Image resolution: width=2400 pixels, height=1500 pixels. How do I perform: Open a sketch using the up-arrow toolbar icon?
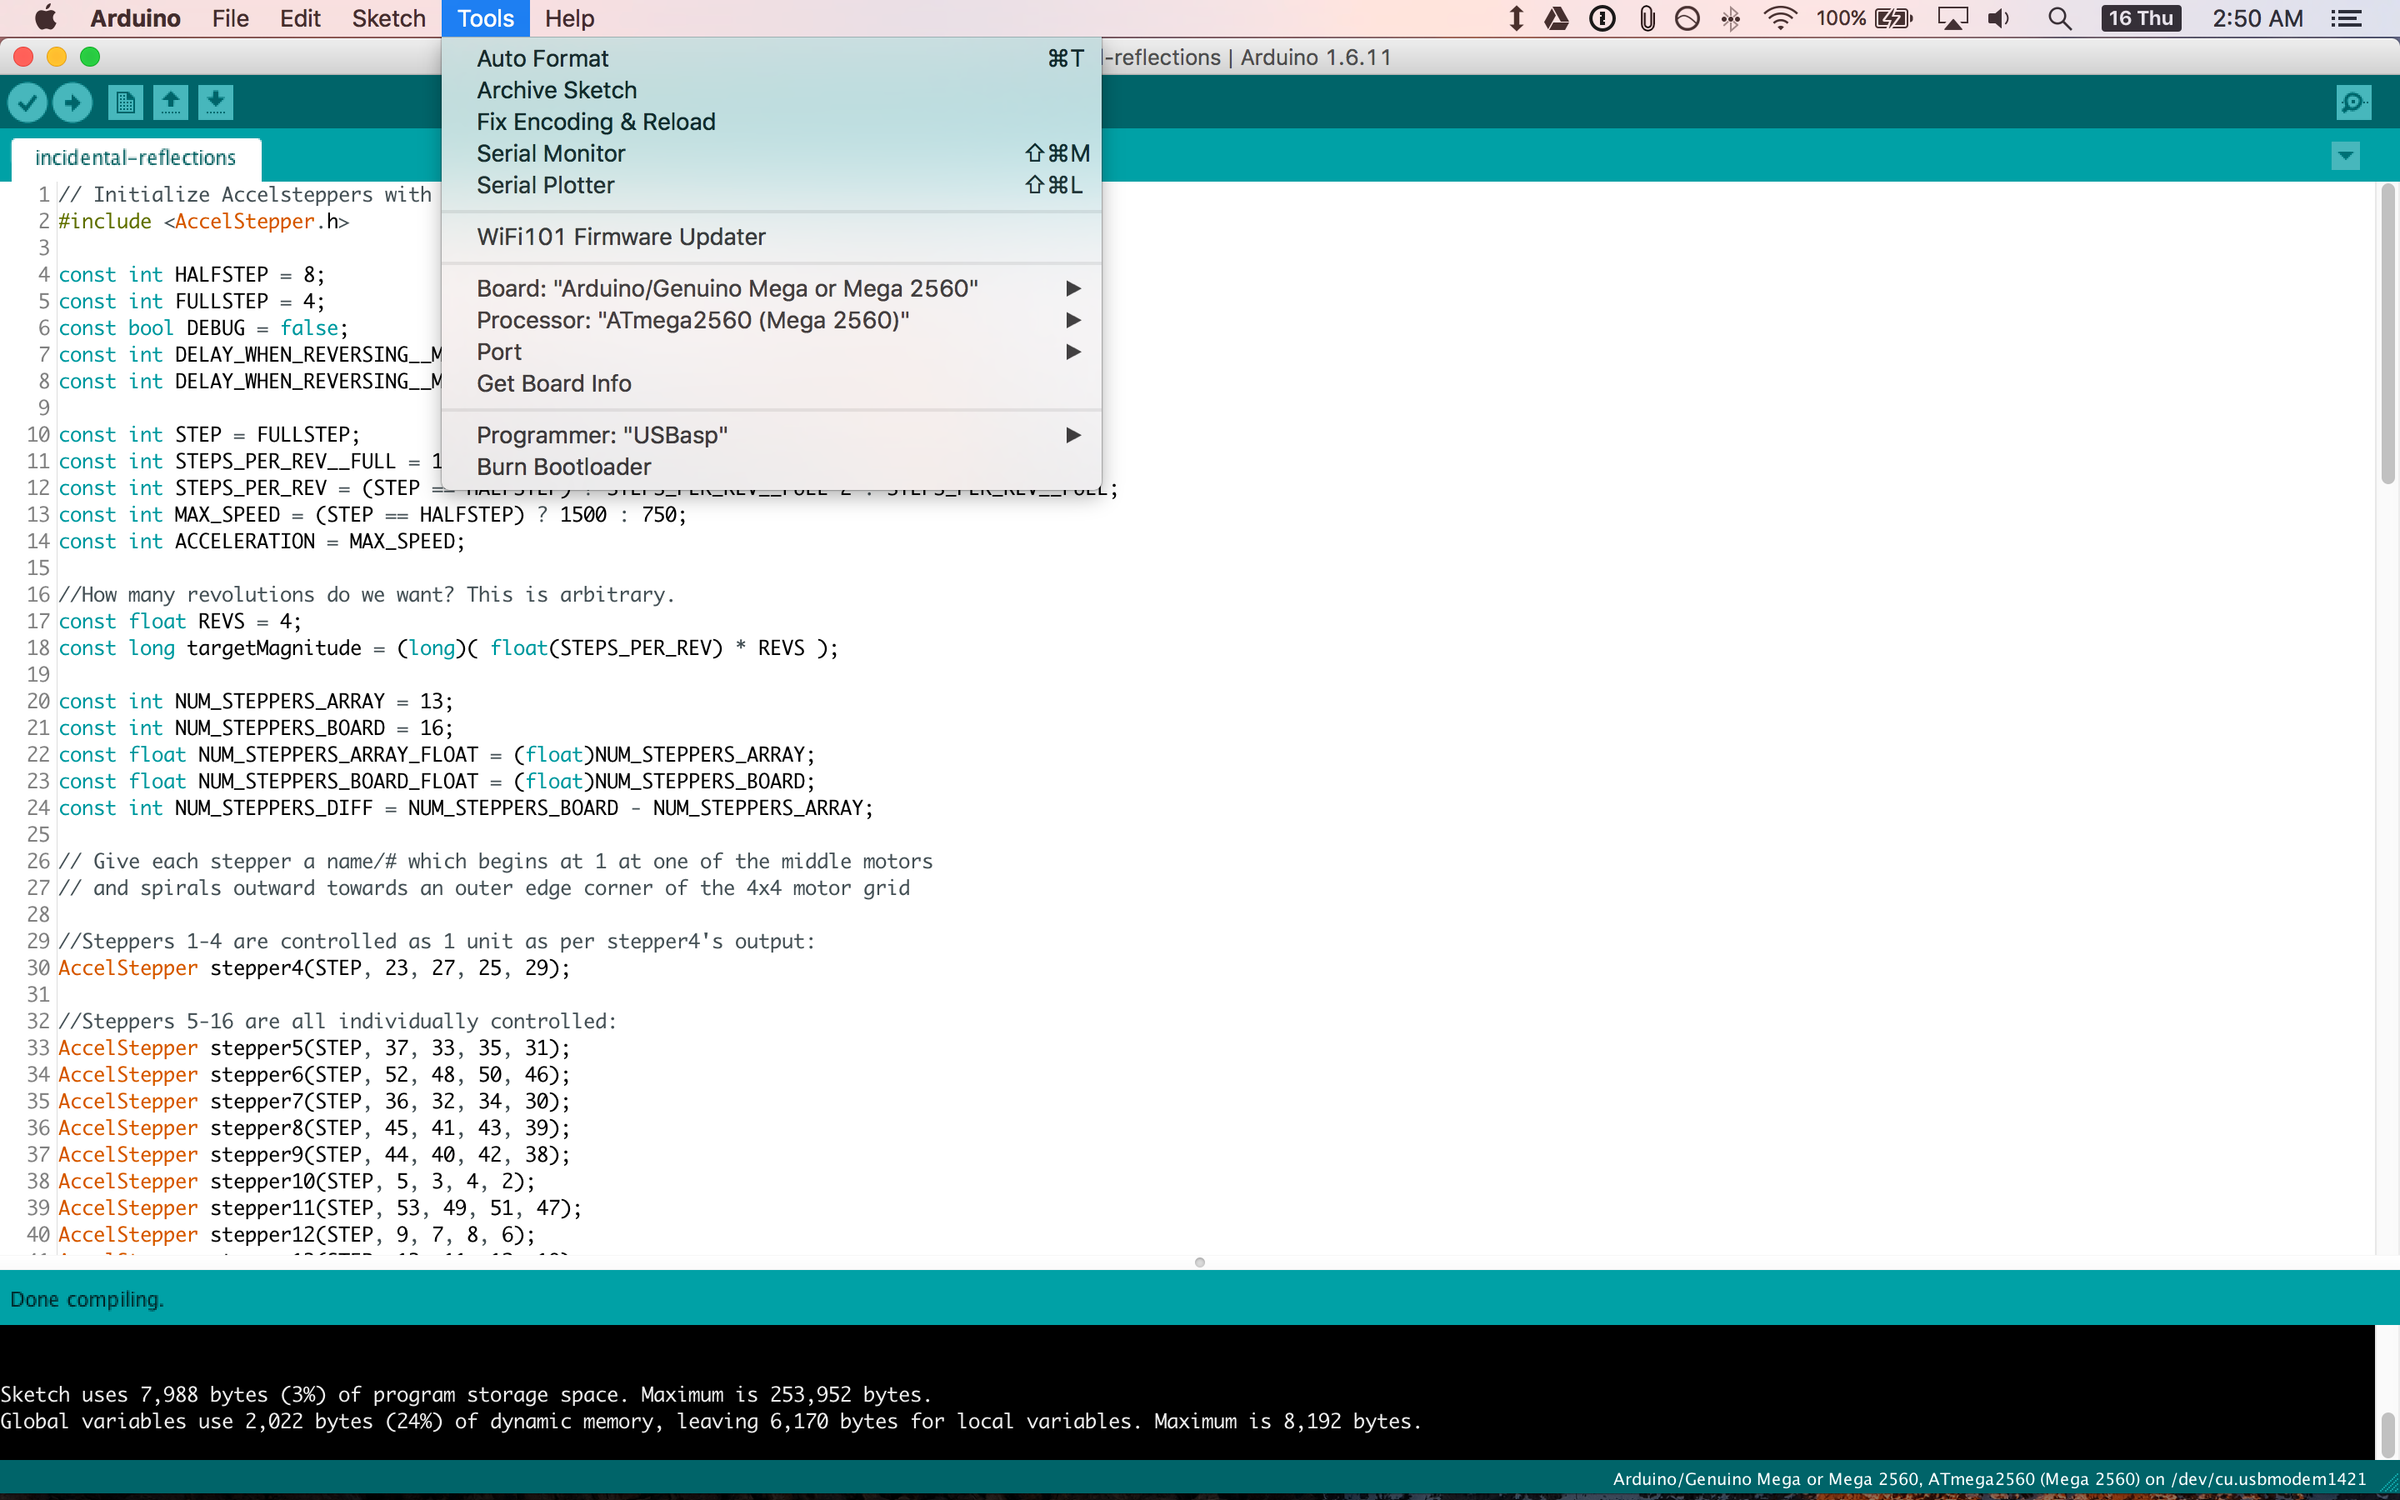point(170,101)
